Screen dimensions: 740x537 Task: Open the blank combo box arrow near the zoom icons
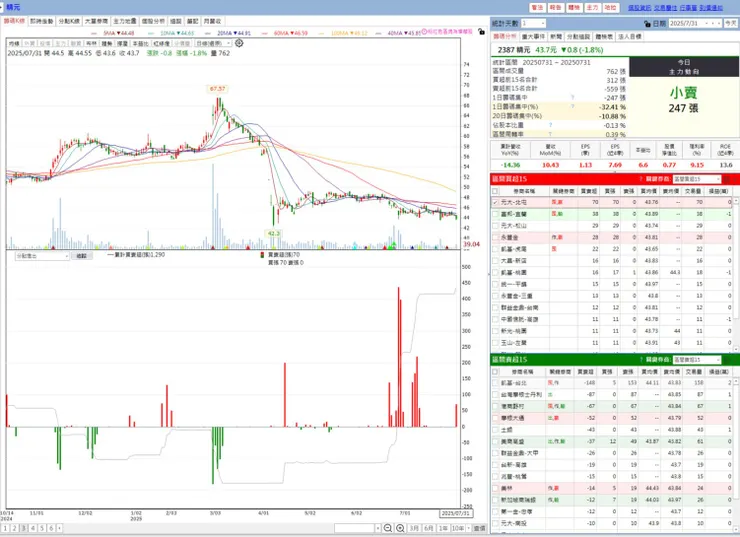click(378, 528)
